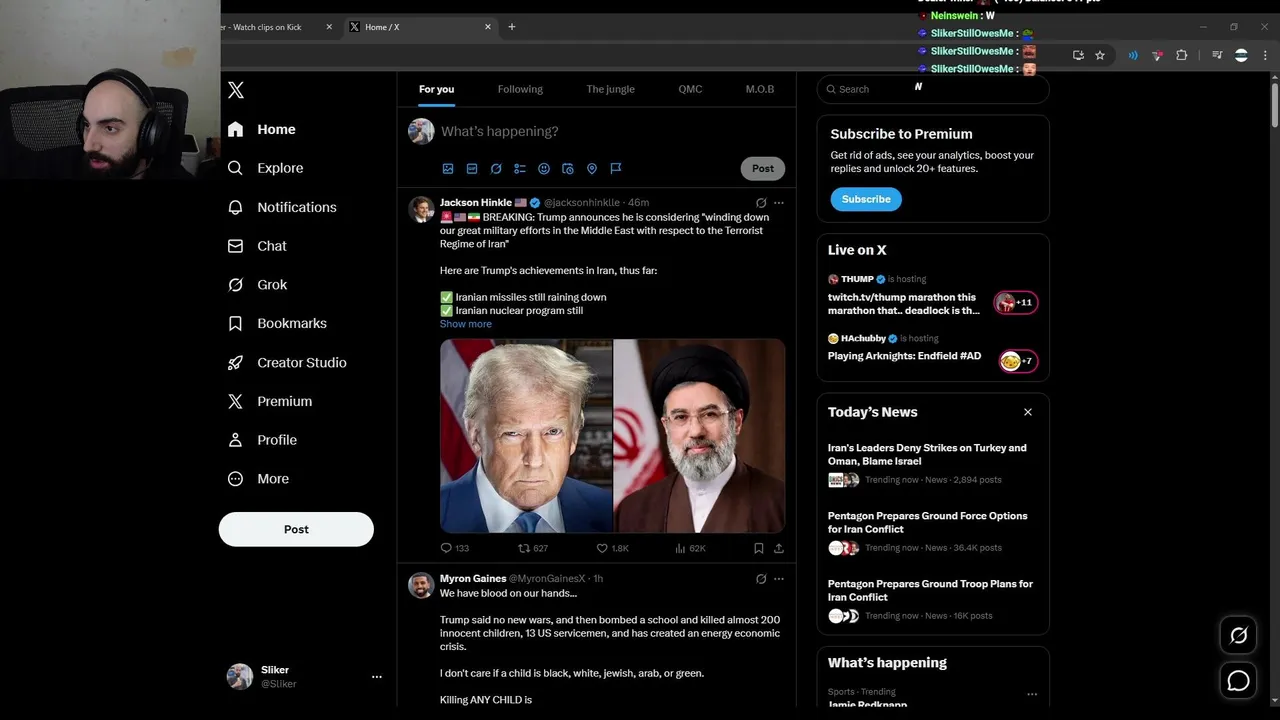Image resolution: width=1280 pixels, height=720 pixels.
Task: Open Chat in sidebar
Action: [258, 246]
